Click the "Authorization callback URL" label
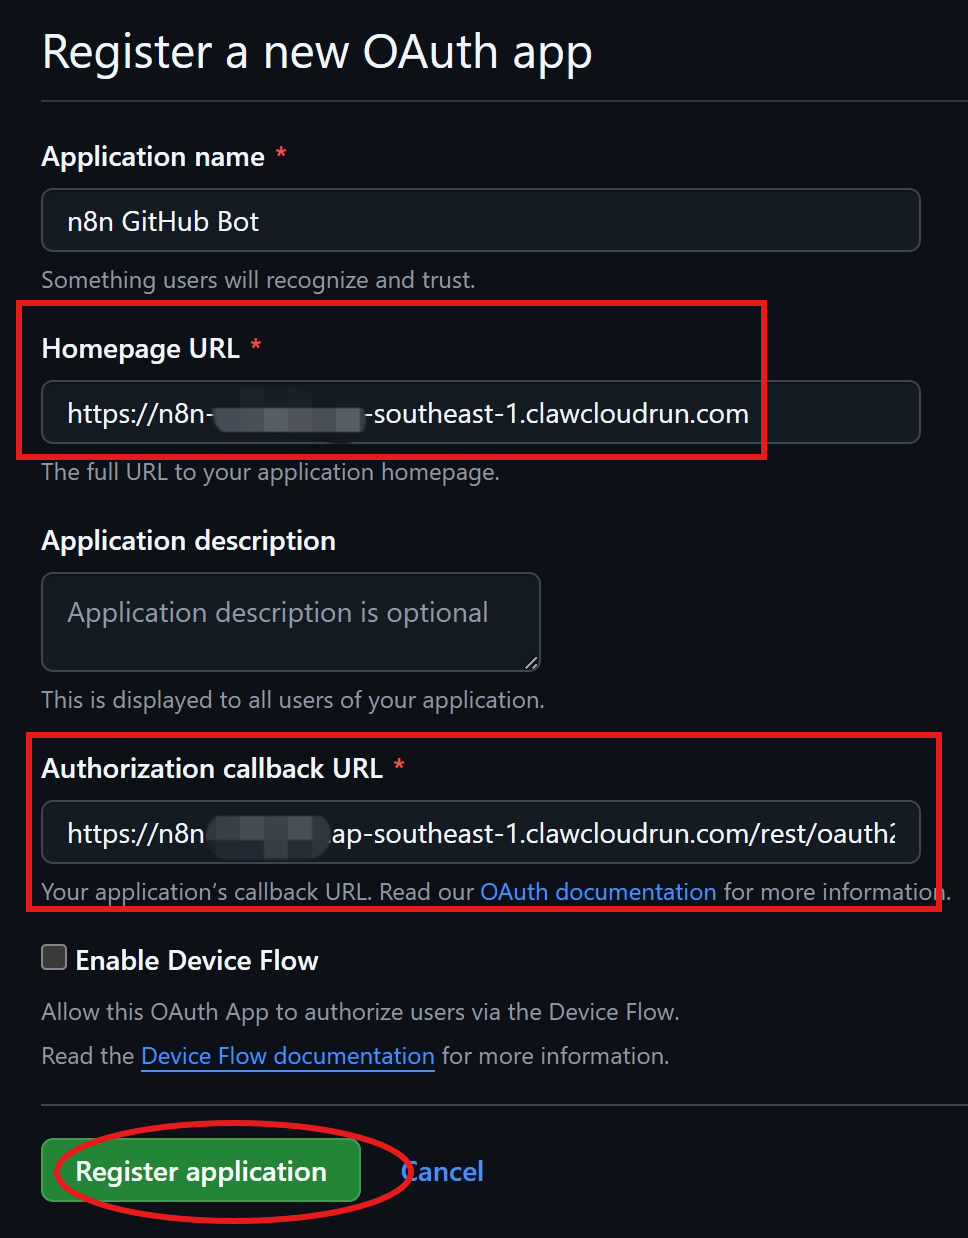Viewport: 968px width, 1238px height. (212, 768)
